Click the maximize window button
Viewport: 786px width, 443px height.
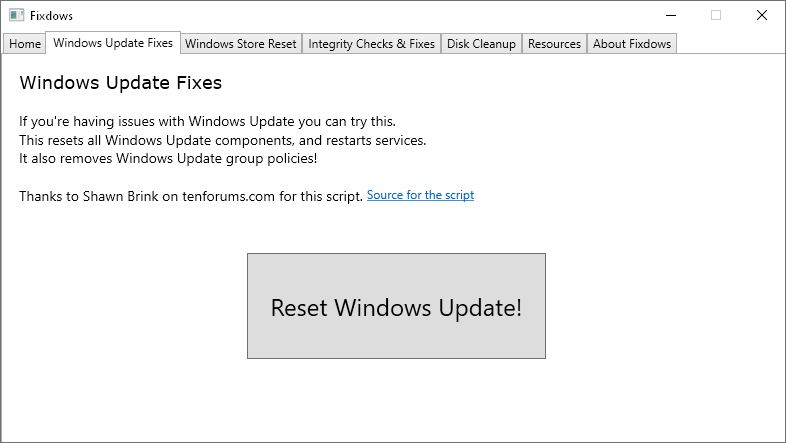(x=716, y=15)
